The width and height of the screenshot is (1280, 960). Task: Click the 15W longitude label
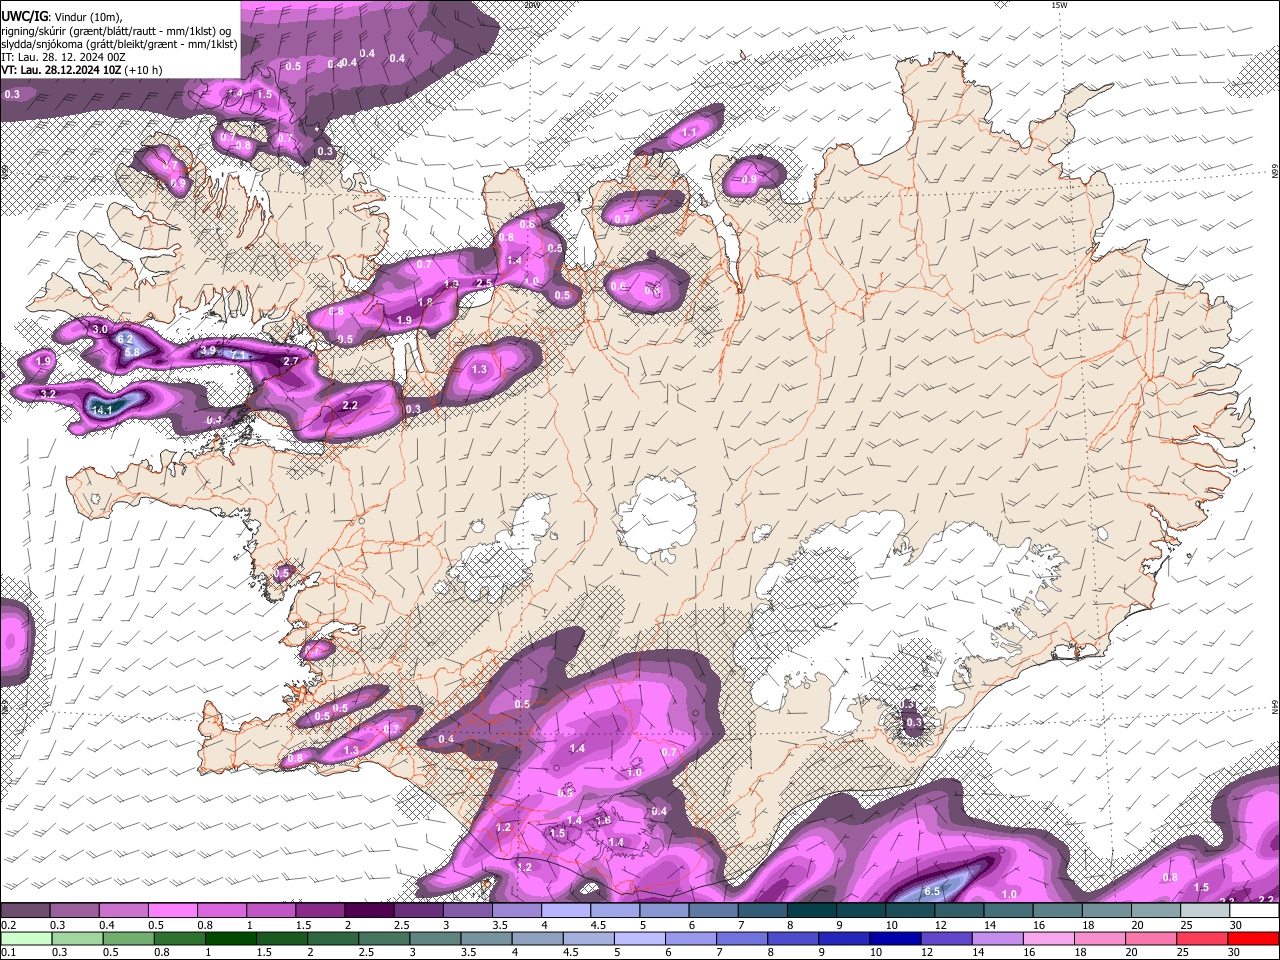point(1059,6)
